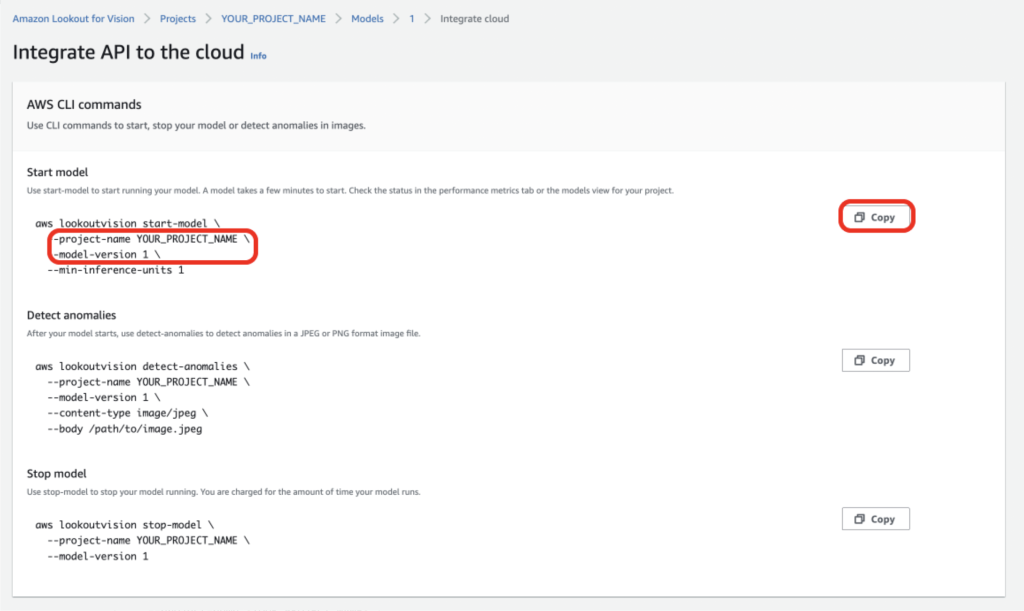This screenshot has width=1024, height=611.
Task: Copy the Start model command
Action: pos(875,217)
